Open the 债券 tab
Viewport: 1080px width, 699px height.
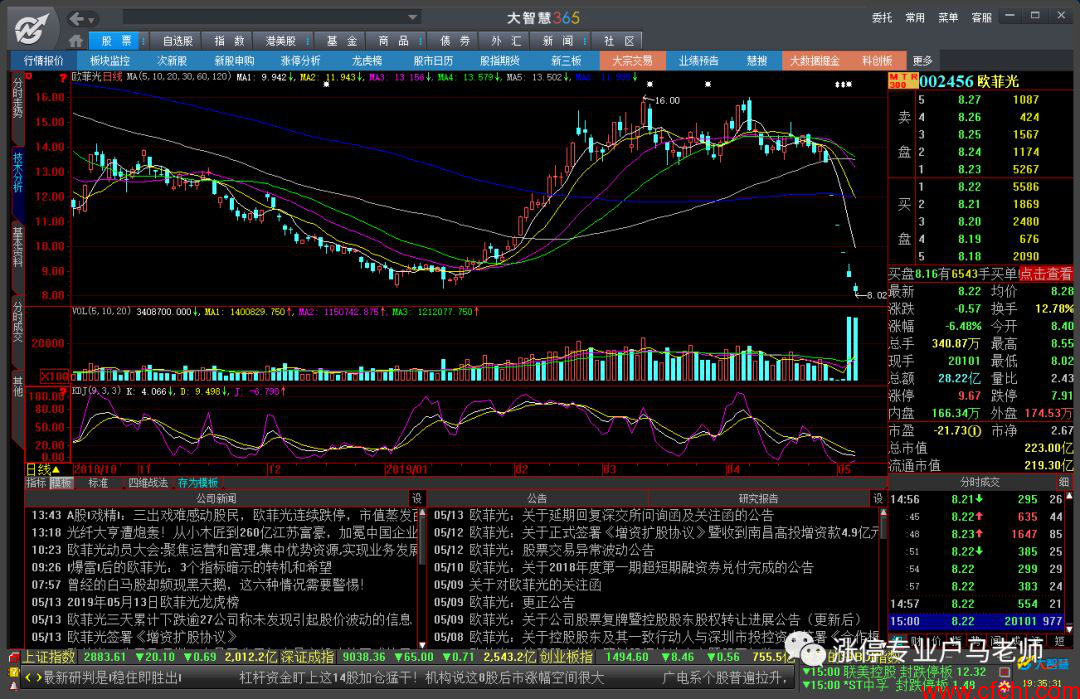(455, 41)
